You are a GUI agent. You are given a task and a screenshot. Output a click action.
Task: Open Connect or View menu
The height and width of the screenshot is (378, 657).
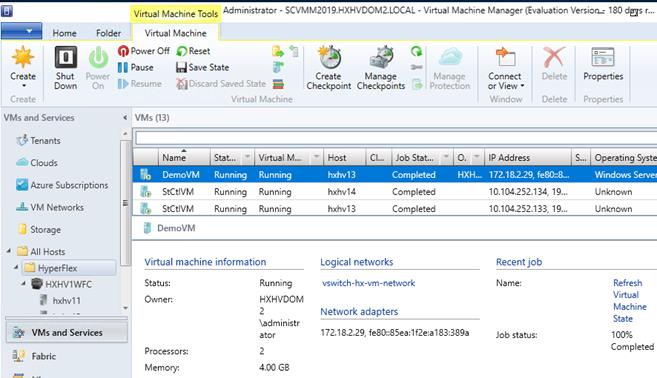point(505,67)
